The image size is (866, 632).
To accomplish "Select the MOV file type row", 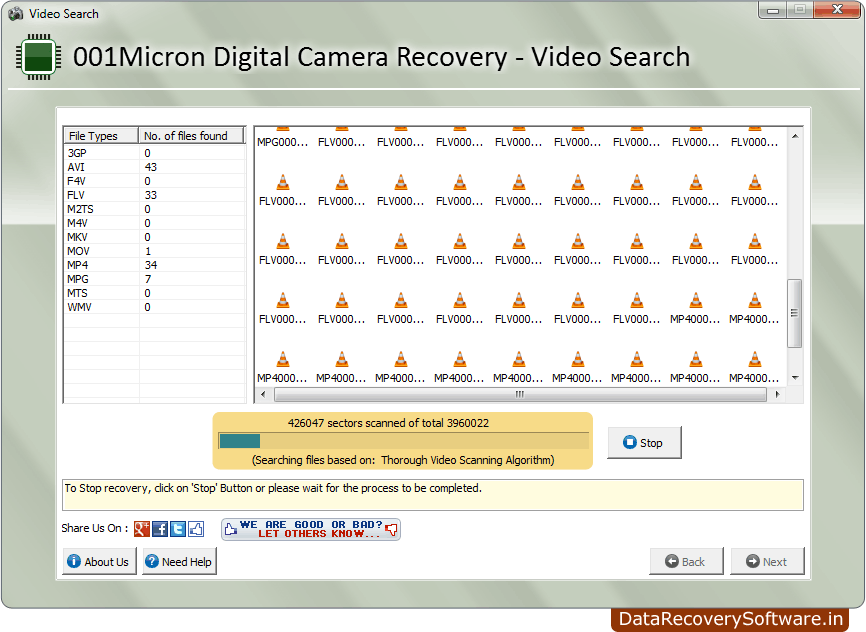I will click(x=155, y=251).
